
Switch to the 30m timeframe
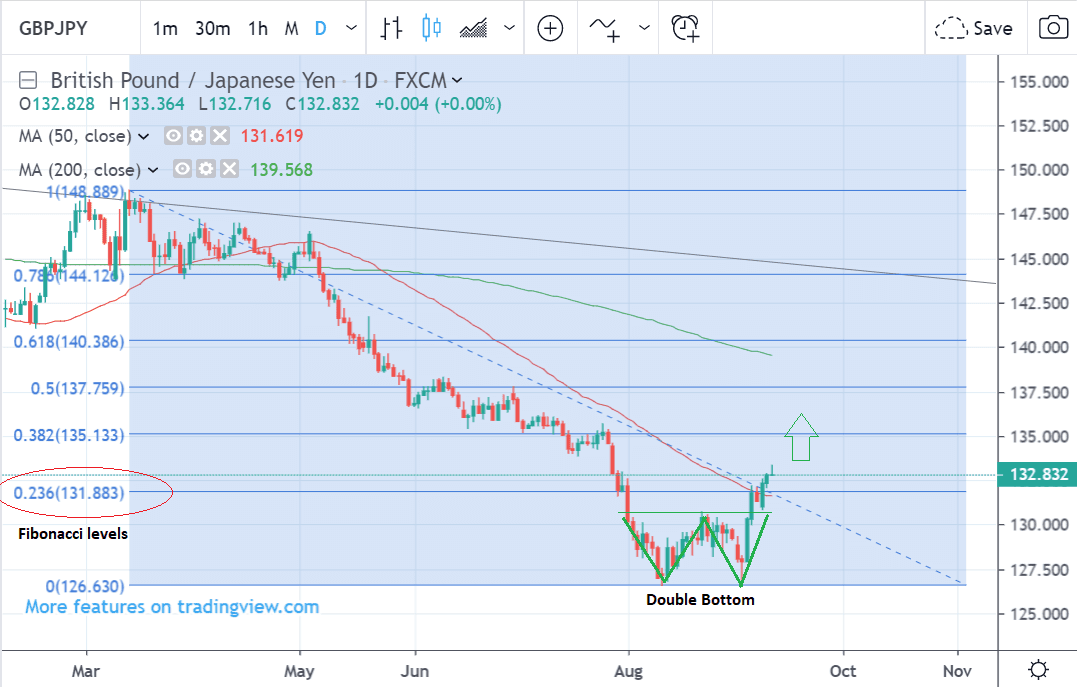point(213,28)
